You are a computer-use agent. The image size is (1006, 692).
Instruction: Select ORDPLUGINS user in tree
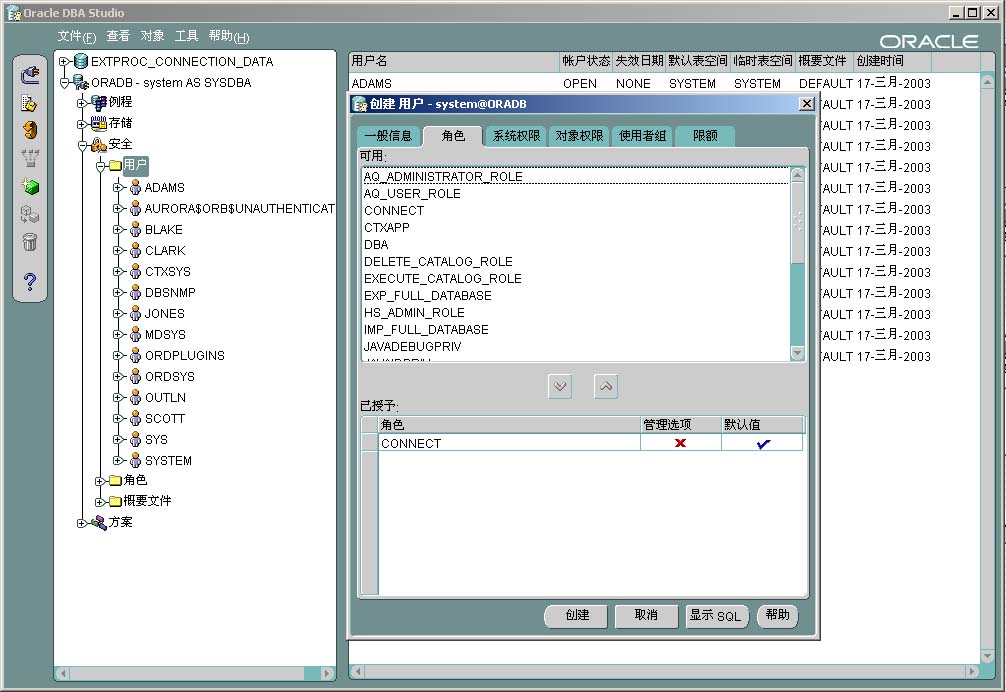185,355
